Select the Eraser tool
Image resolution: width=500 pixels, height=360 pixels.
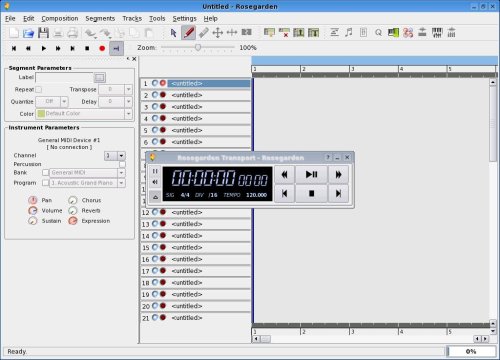point(203,33)
